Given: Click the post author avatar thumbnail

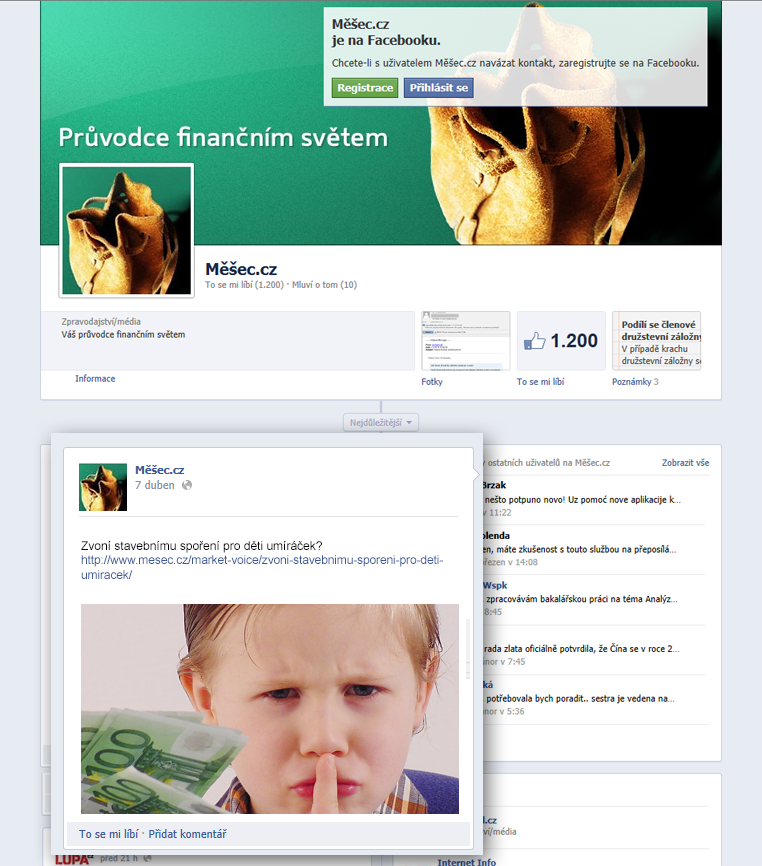Looking at the screenshot, I should (103, 487).
